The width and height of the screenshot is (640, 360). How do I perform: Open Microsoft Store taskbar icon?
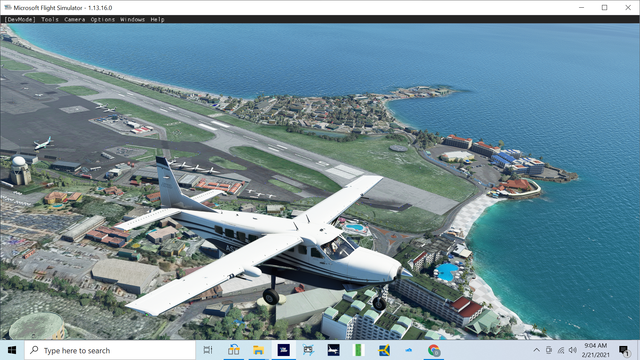(x=233, y=350)
